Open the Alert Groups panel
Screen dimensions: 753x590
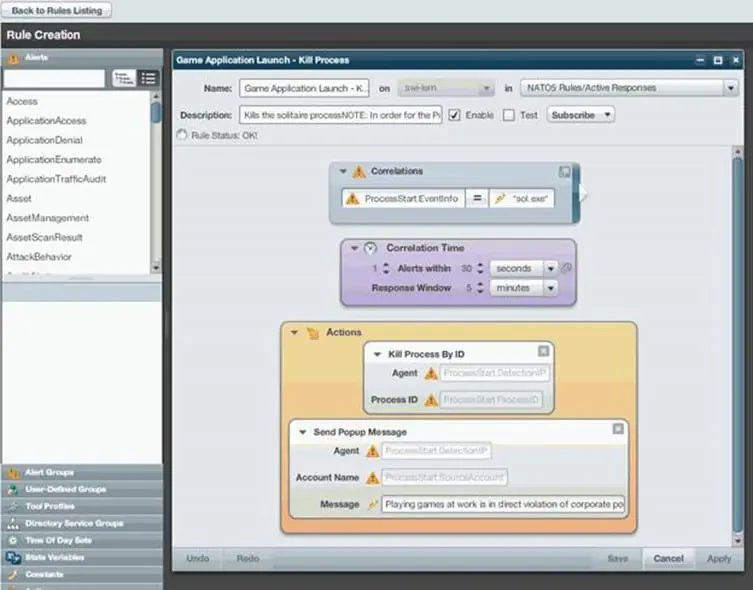tap(49, 472)
